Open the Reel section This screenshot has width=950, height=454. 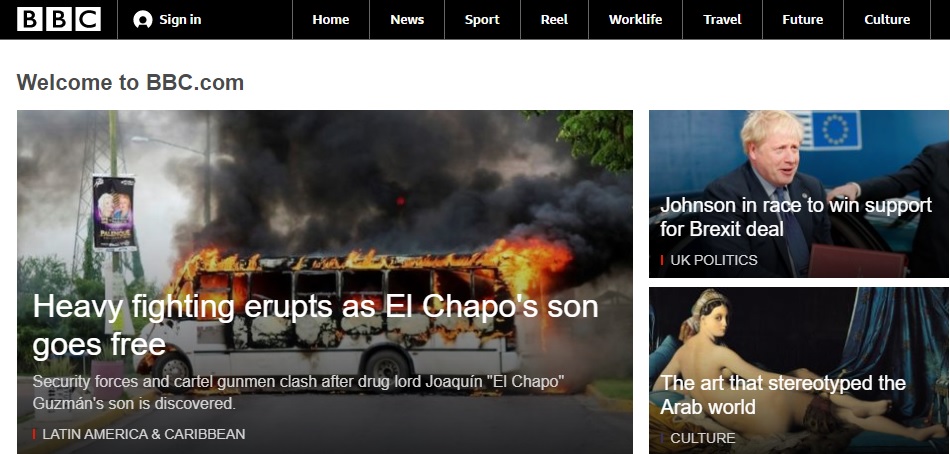(x=554, y=19)
